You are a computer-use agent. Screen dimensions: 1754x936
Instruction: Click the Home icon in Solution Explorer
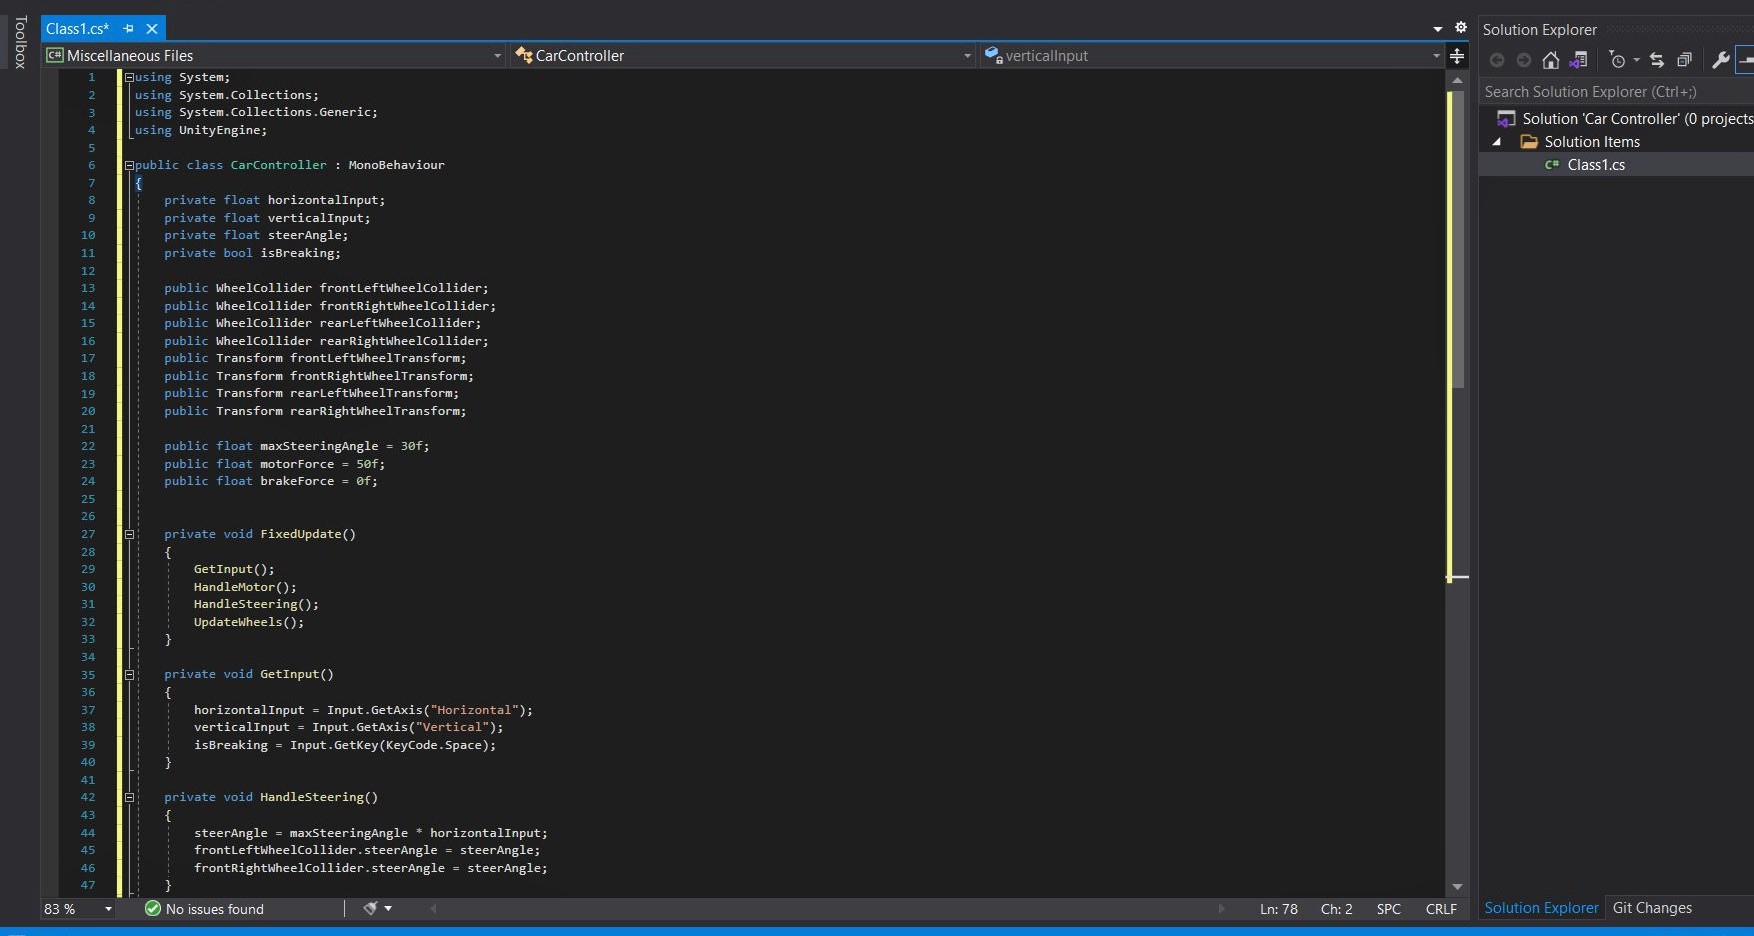point(1550,60)
